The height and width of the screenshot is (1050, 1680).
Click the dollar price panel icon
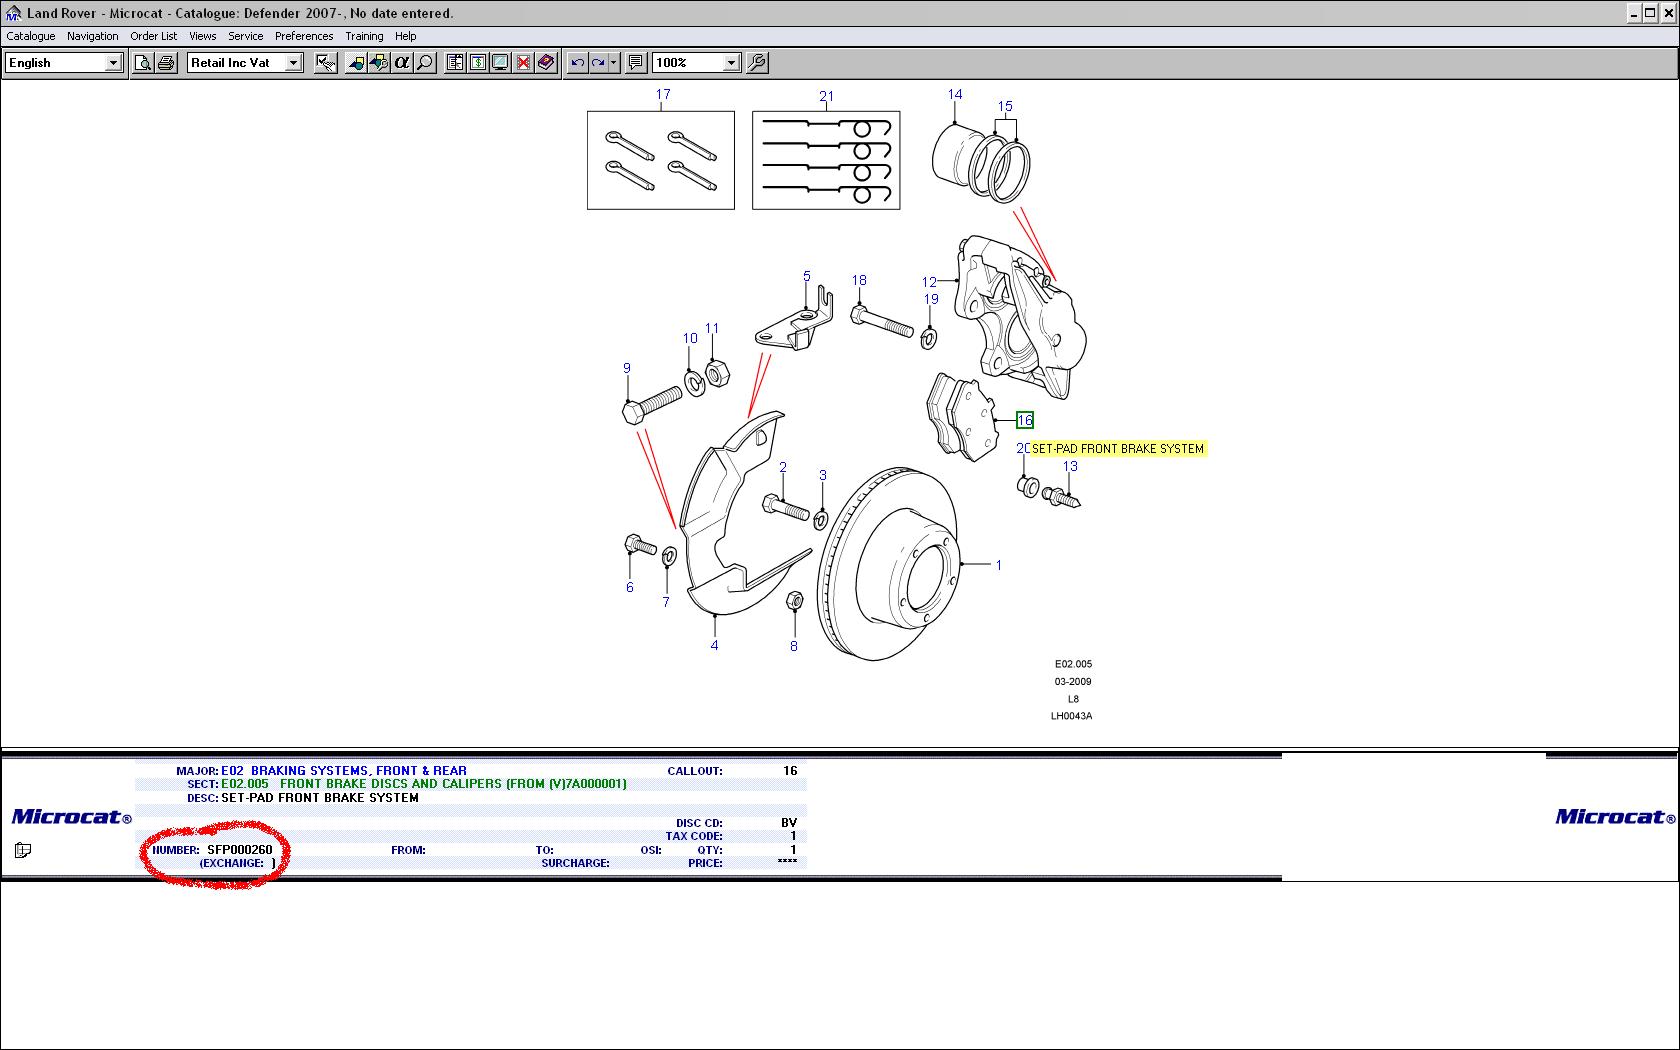click(x=478, y=63)
